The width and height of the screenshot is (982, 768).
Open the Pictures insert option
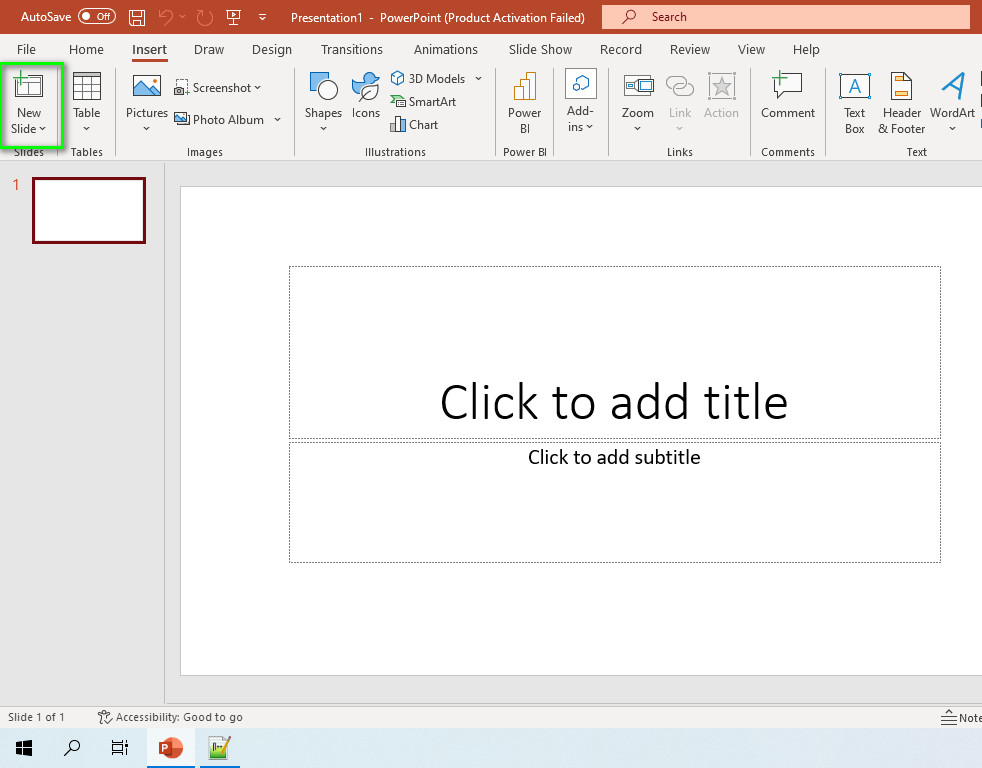click(147, 101)
